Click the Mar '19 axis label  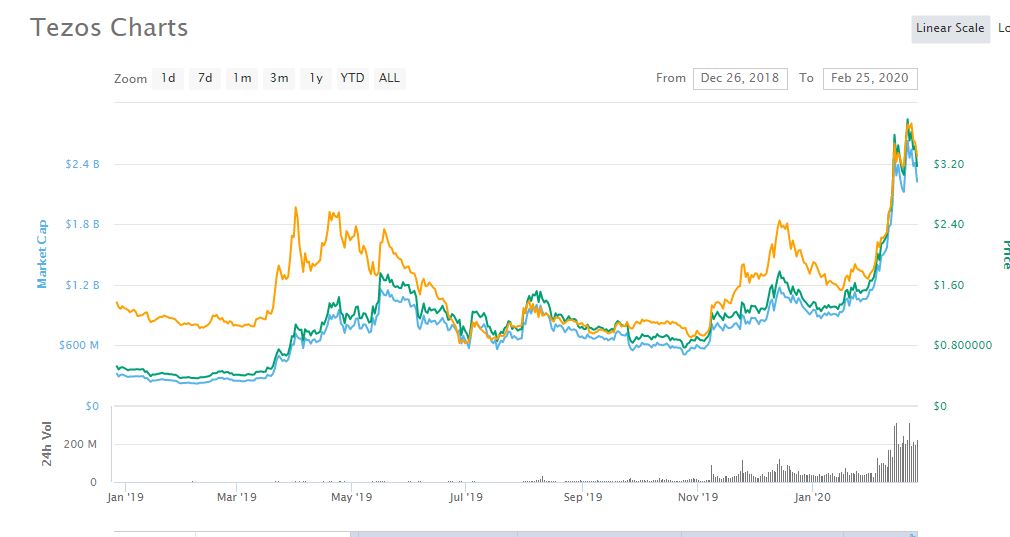[236, 497]
